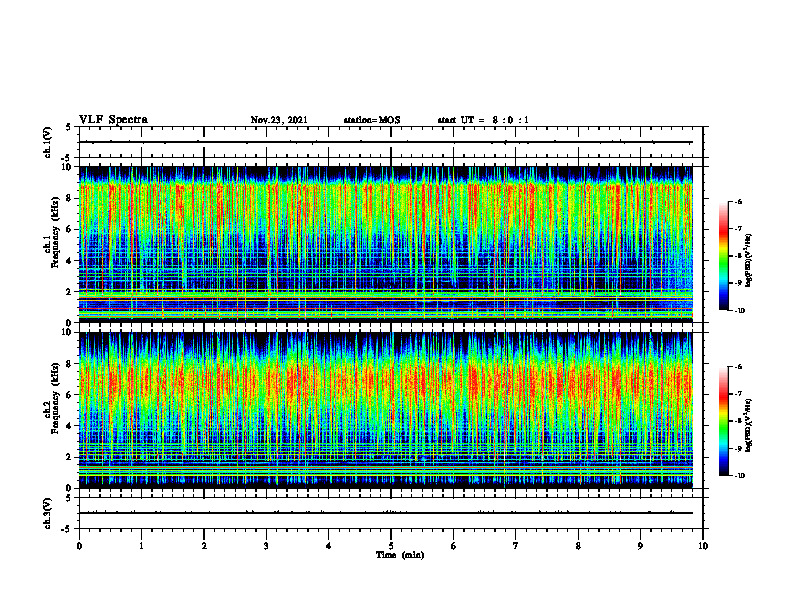The height and width of the screenshot is (612, 792).
Task: Click the ch.1 frequency tick label "6"
Action: 69,230
